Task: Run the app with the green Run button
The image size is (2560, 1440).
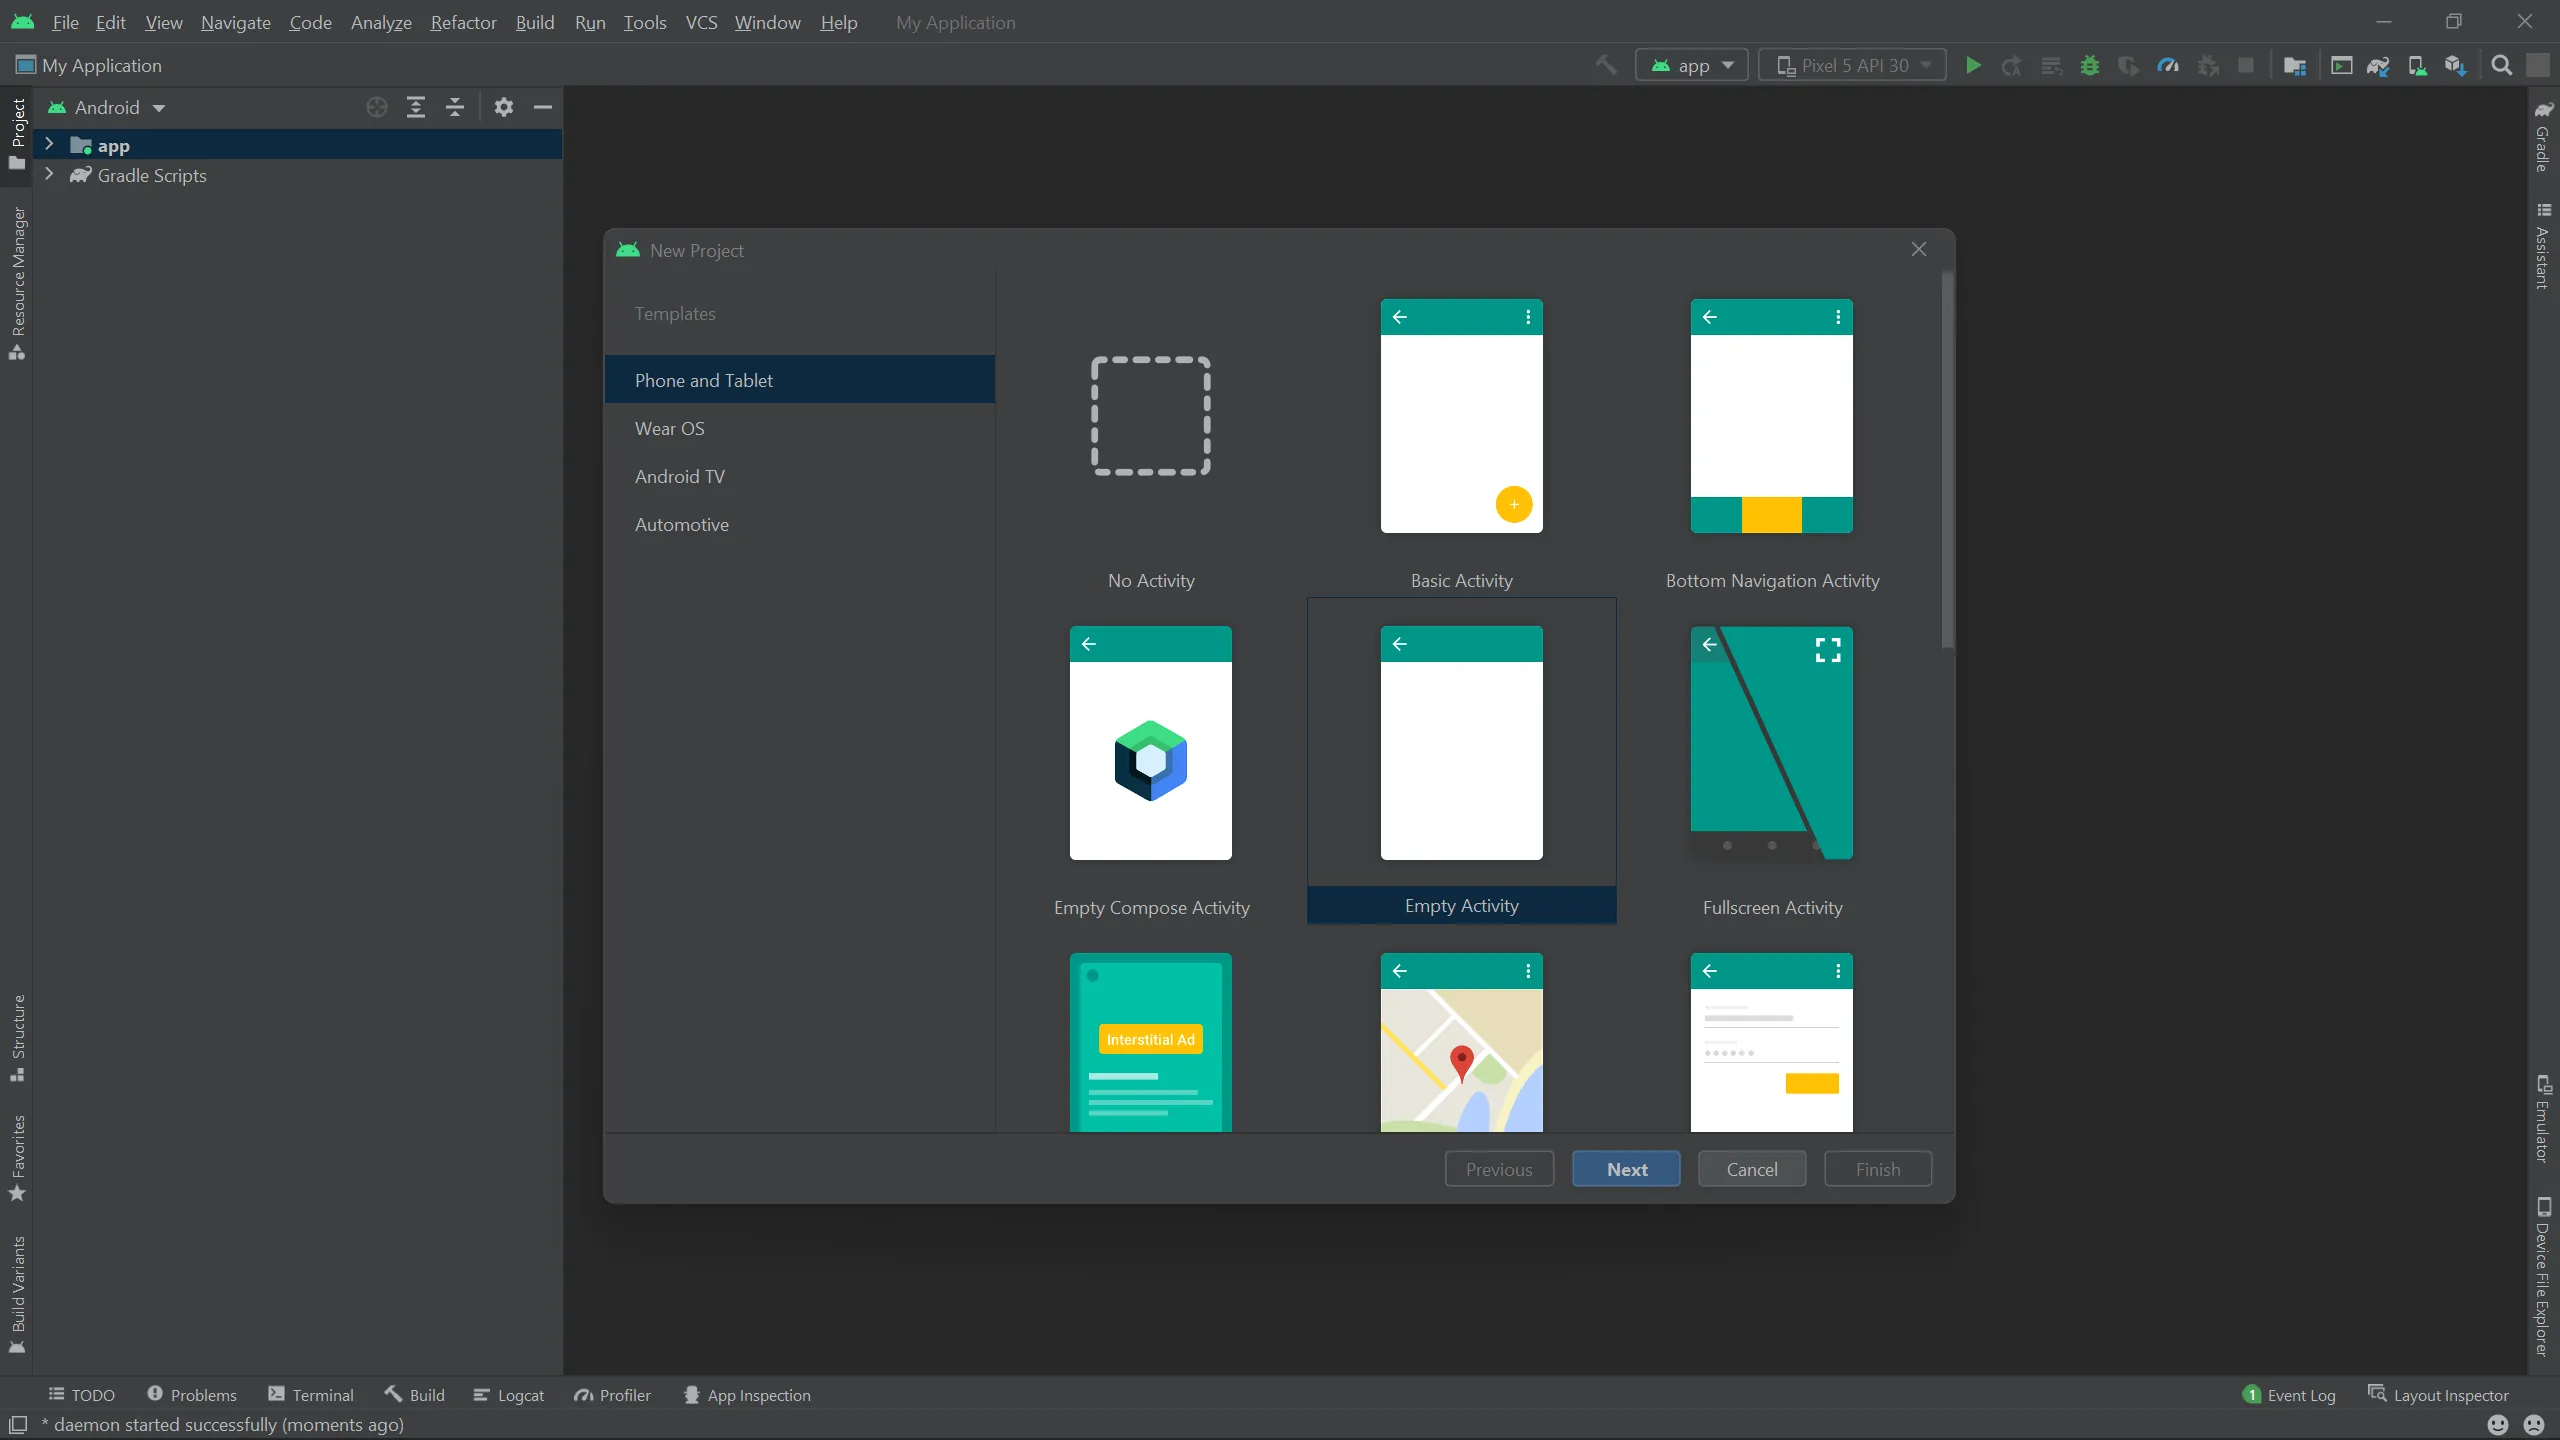Action: click(x=1973, y=64)
